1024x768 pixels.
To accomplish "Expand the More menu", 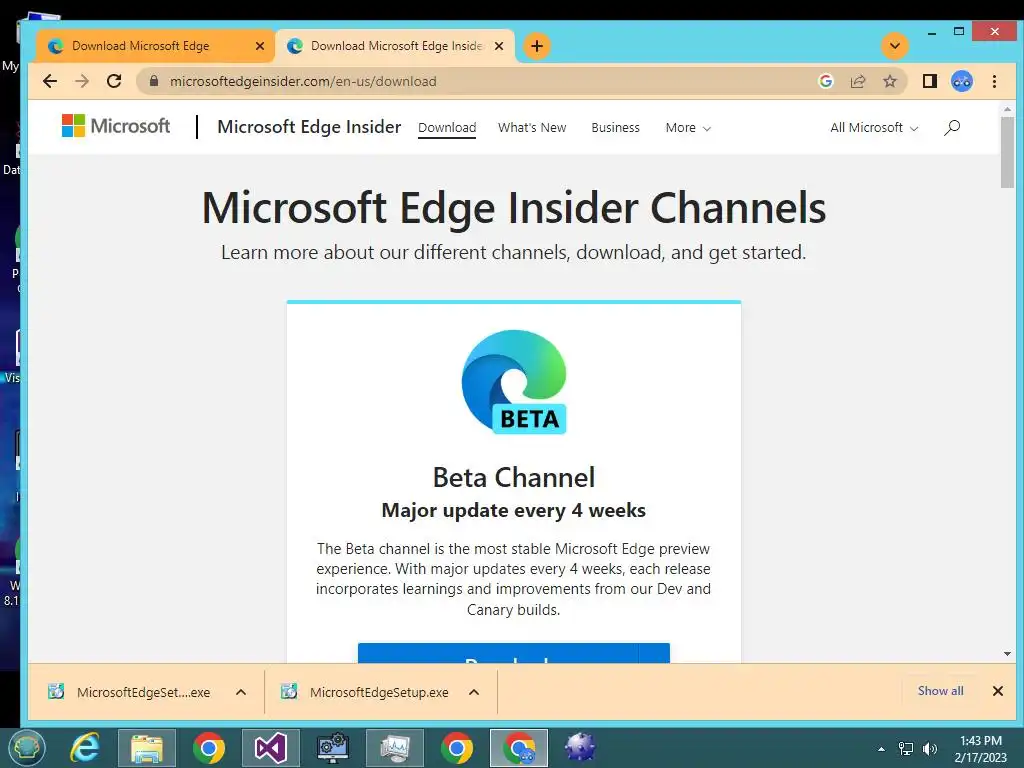I will pos(688,127).
